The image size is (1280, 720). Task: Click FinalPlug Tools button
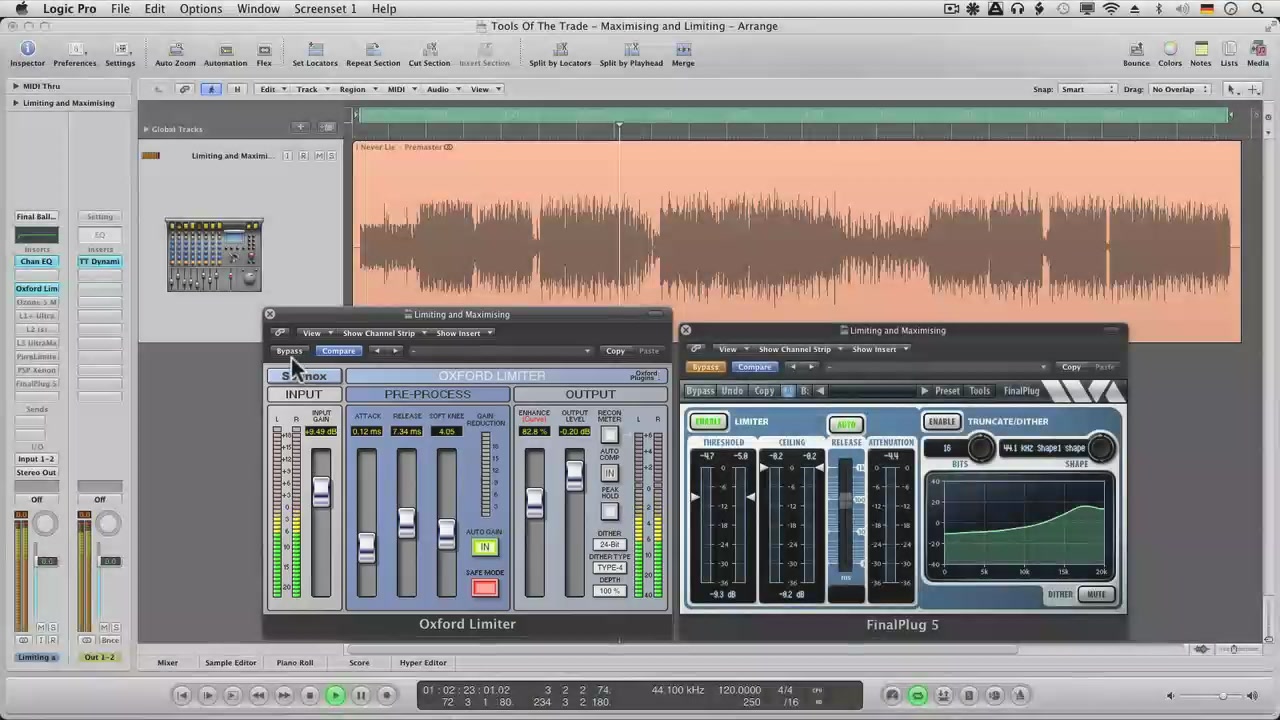point(980,391)
